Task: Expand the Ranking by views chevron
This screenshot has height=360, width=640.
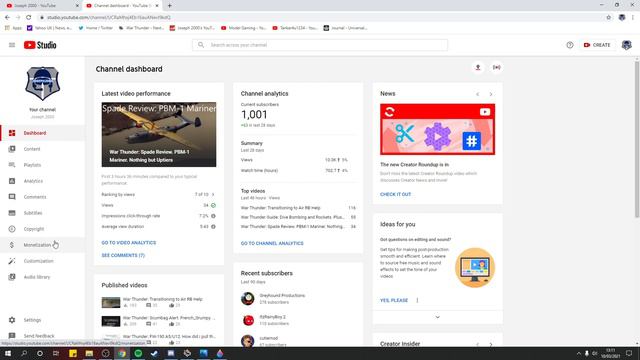Action: pos(213,195)
